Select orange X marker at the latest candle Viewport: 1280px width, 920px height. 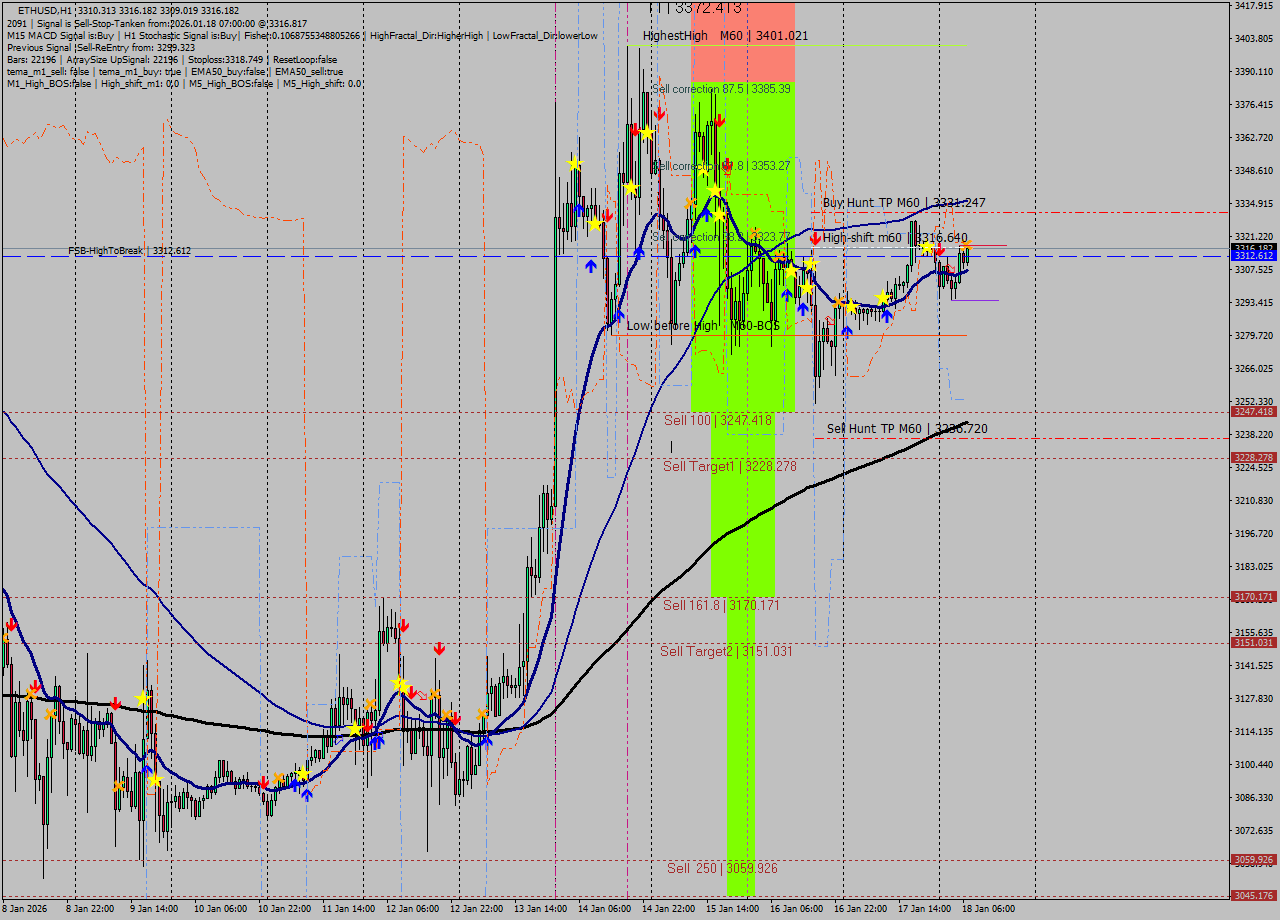pos(966,244)
